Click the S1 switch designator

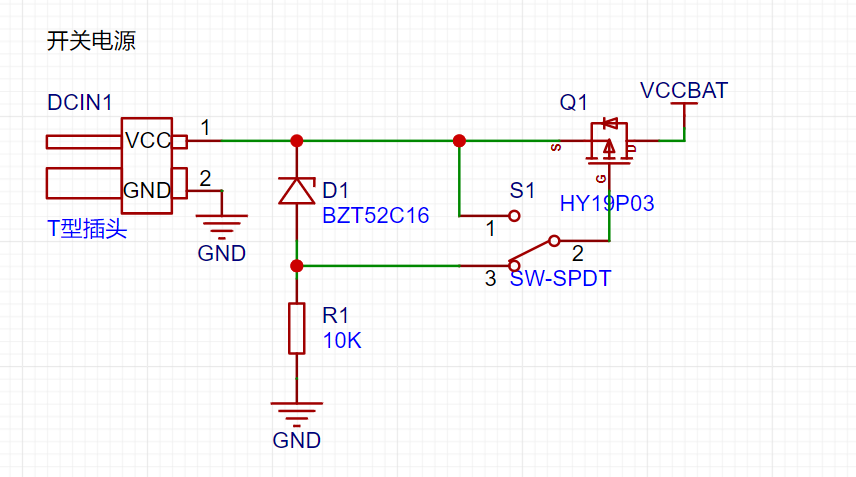(x=522, y=190)
